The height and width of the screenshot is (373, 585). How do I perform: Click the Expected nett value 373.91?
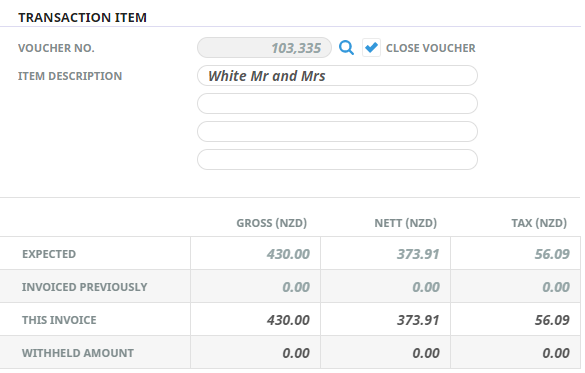click(x=418, y=254)
